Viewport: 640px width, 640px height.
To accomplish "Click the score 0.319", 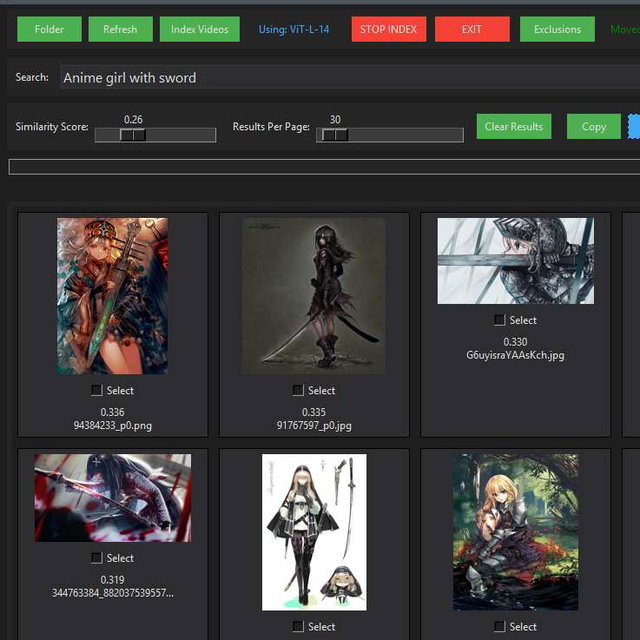I will click(113, 580).
